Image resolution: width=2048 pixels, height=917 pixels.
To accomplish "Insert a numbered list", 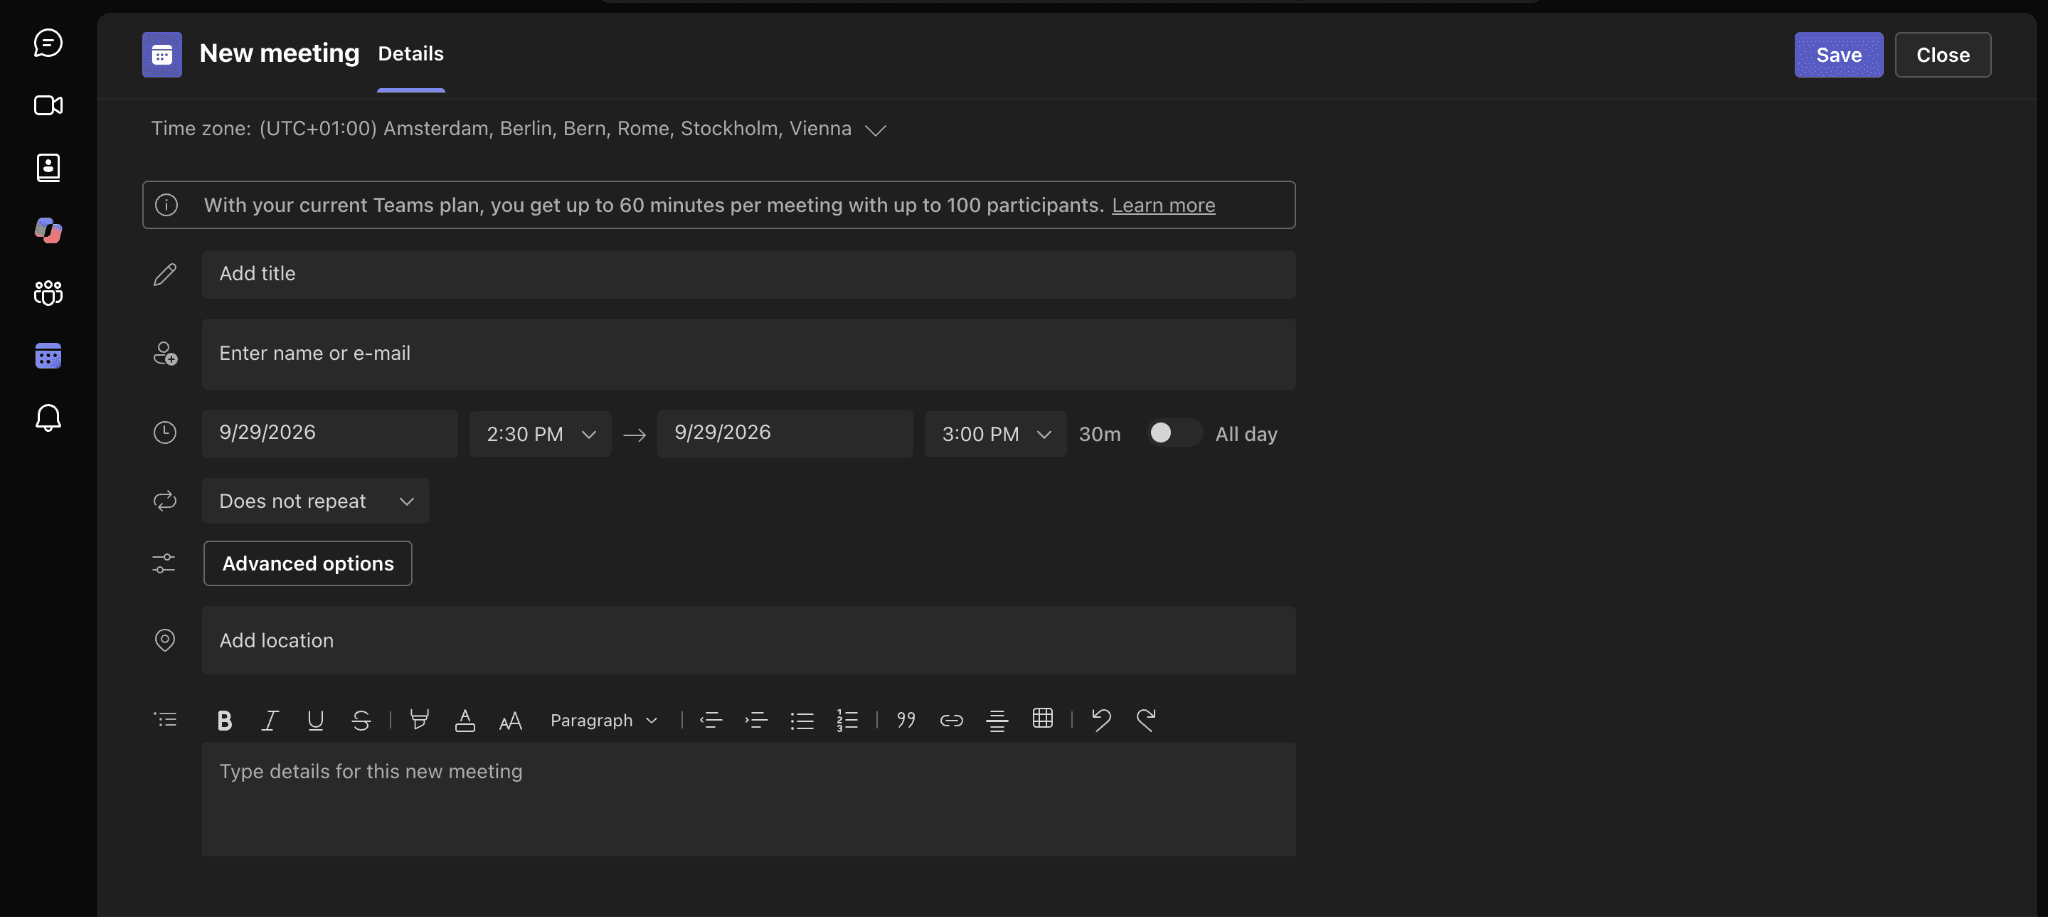I will coord(847,720).
